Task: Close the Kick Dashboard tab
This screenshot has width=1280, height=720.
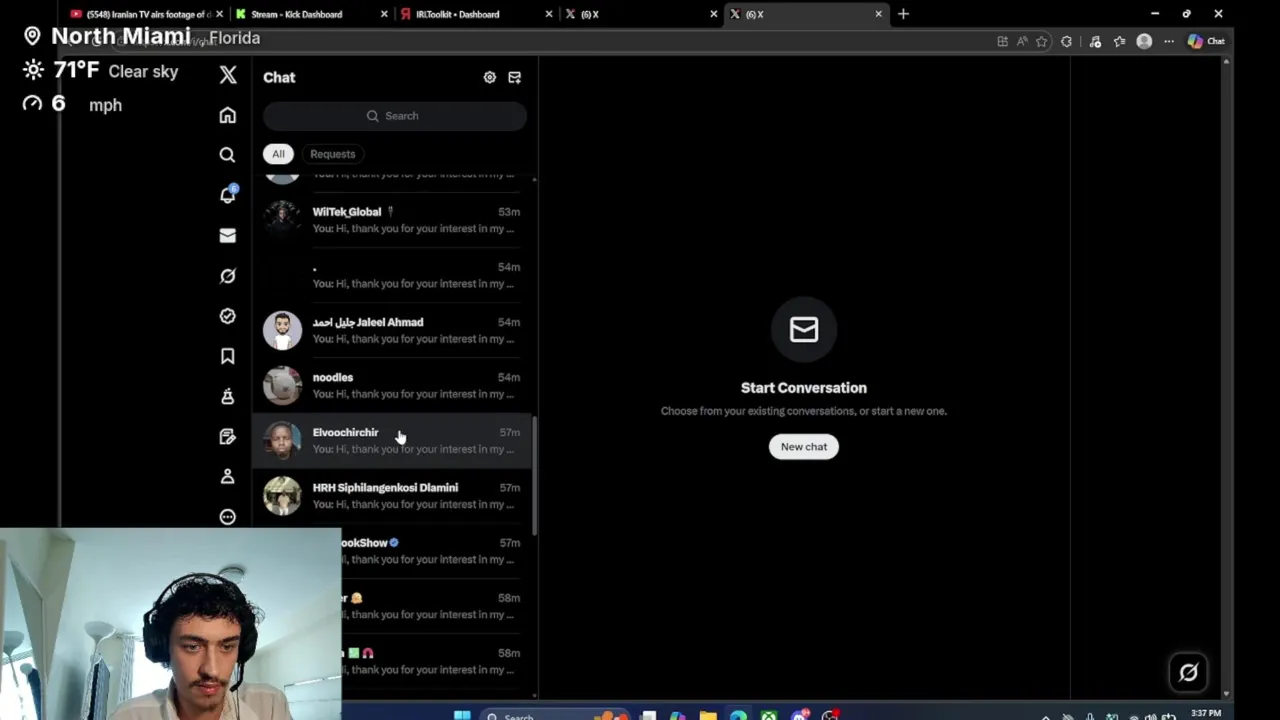Action: pyautogui.click(x=385, y=14)
